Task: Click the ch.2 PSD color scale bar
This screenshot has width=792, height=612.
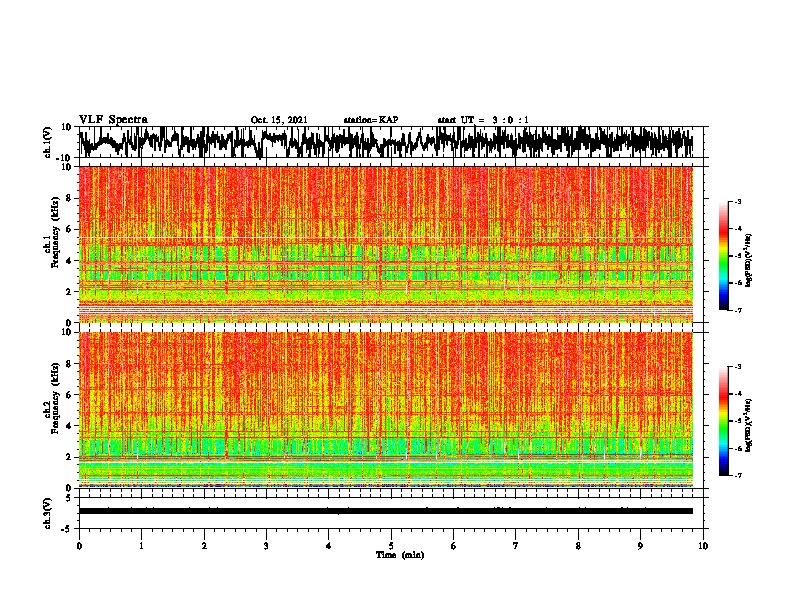Action: click(x=724, y=421)
